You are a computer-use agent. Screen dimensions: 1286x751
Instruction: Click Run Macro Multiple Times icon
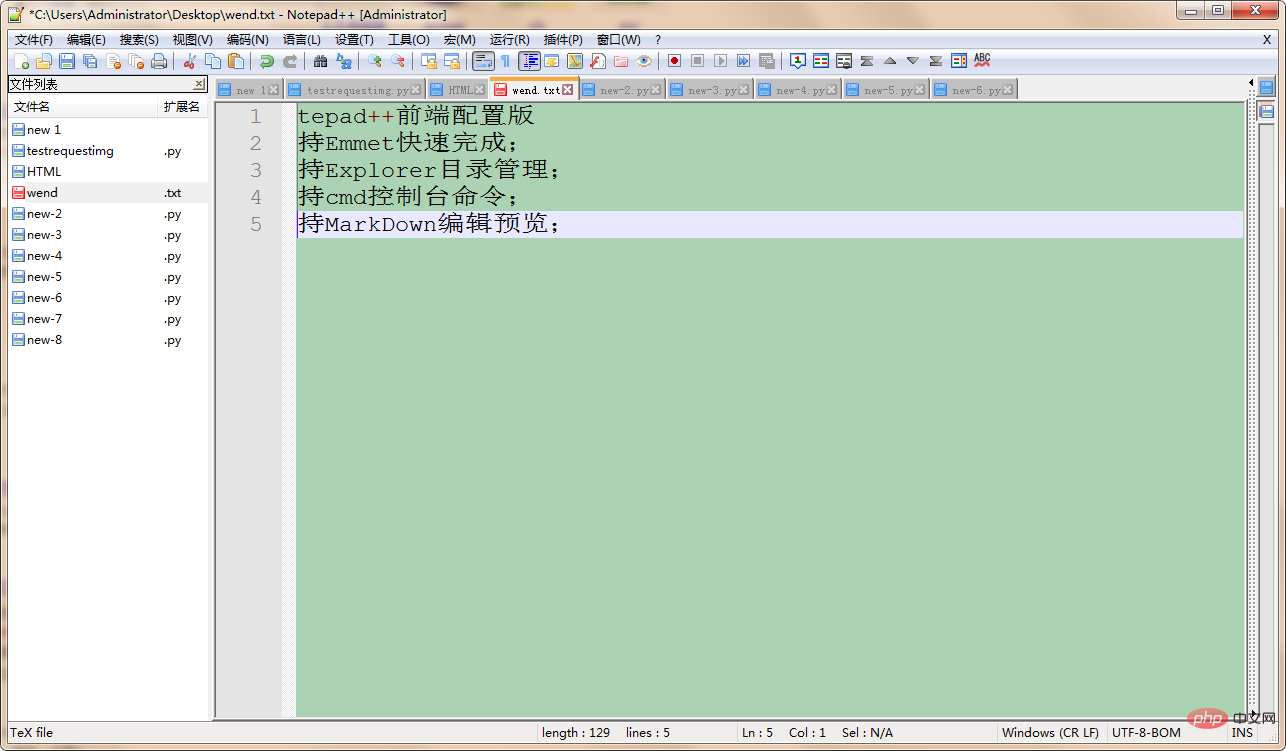pos(743,61)
